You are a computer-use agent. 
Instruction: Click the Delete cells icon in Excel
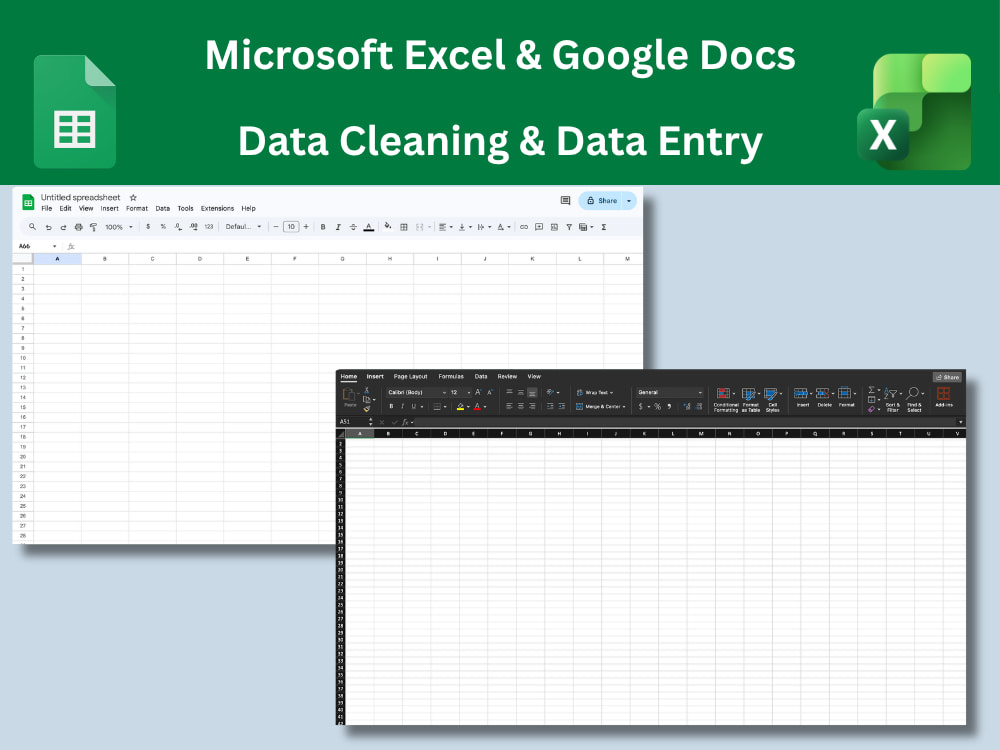825,397
